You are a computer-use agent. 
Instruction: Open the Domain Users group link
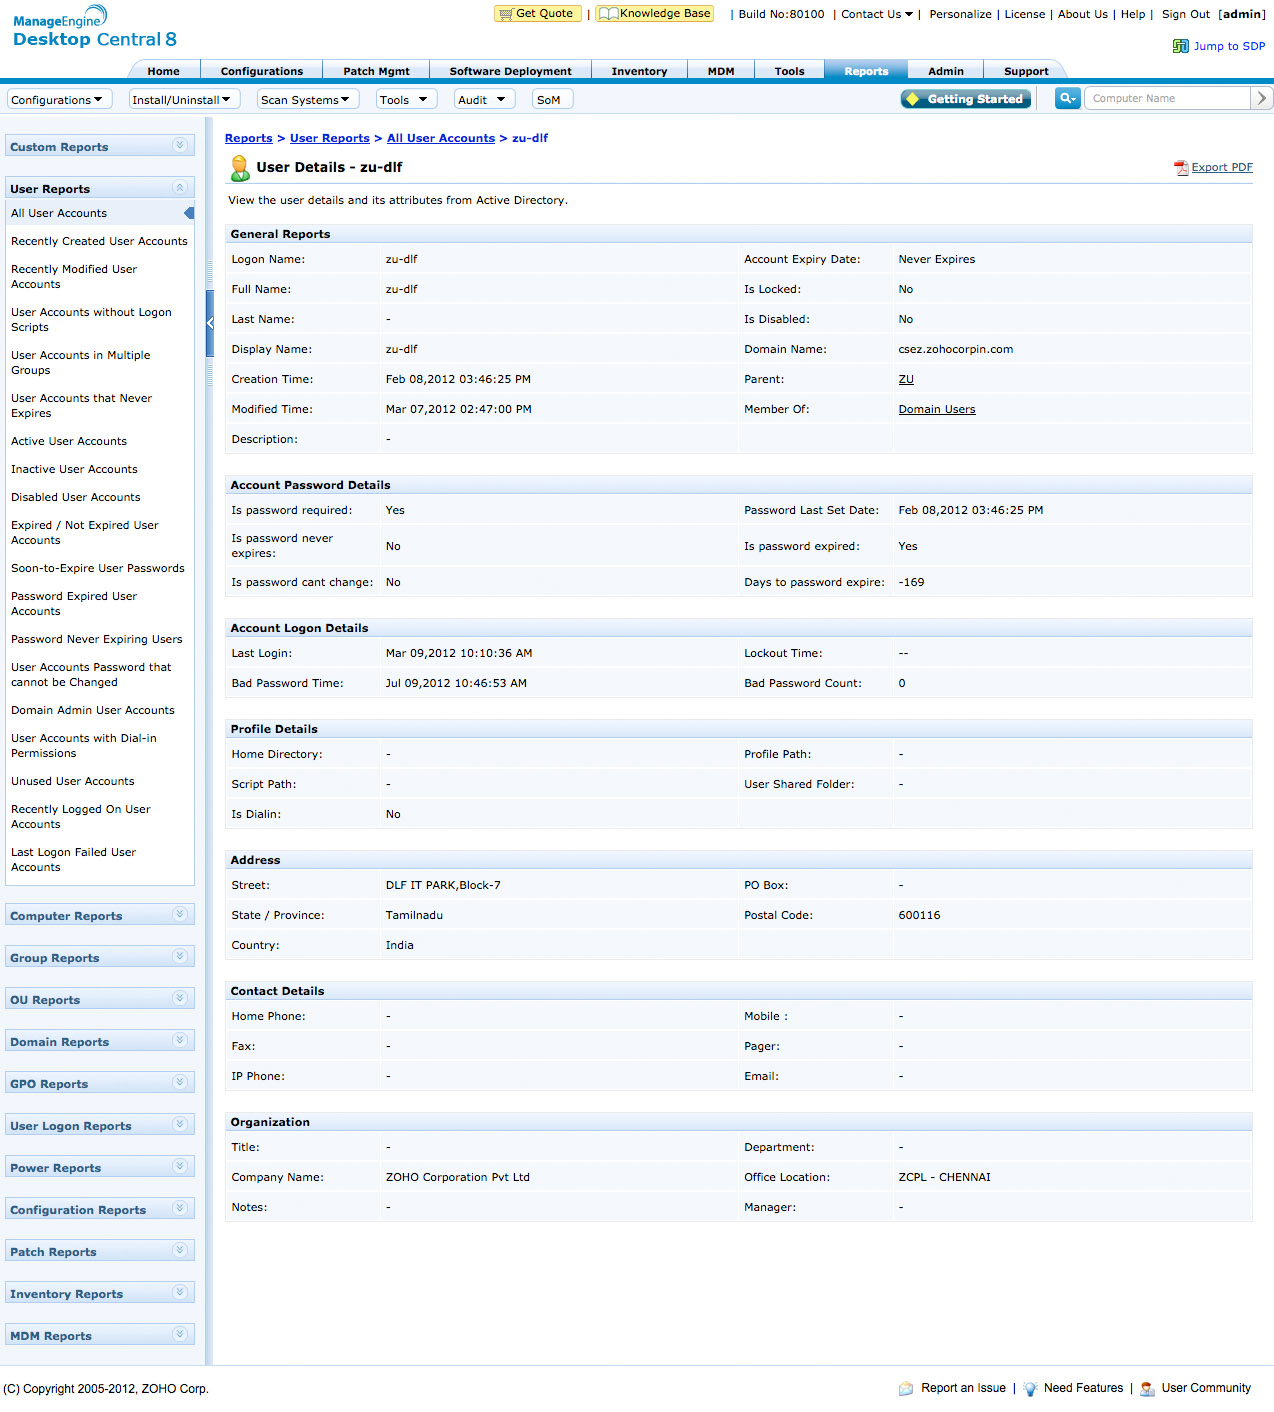(936, 409)
